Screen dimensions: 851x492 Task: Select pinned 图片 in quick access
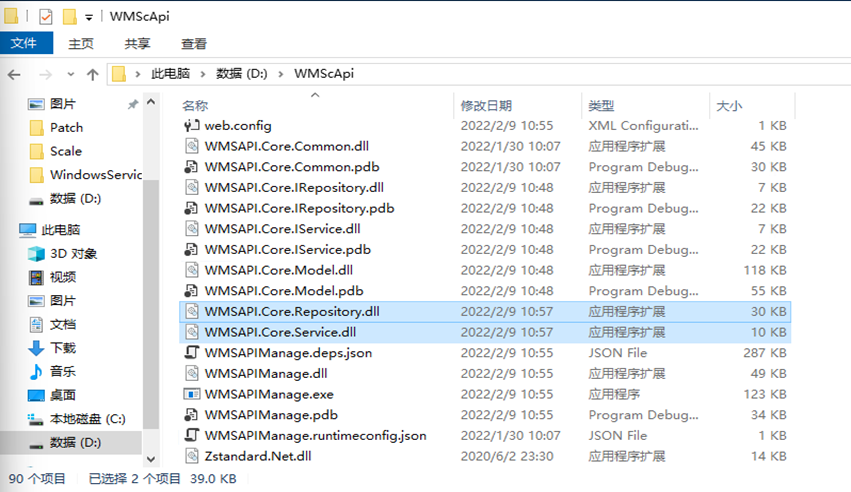(x=63, y=104)
